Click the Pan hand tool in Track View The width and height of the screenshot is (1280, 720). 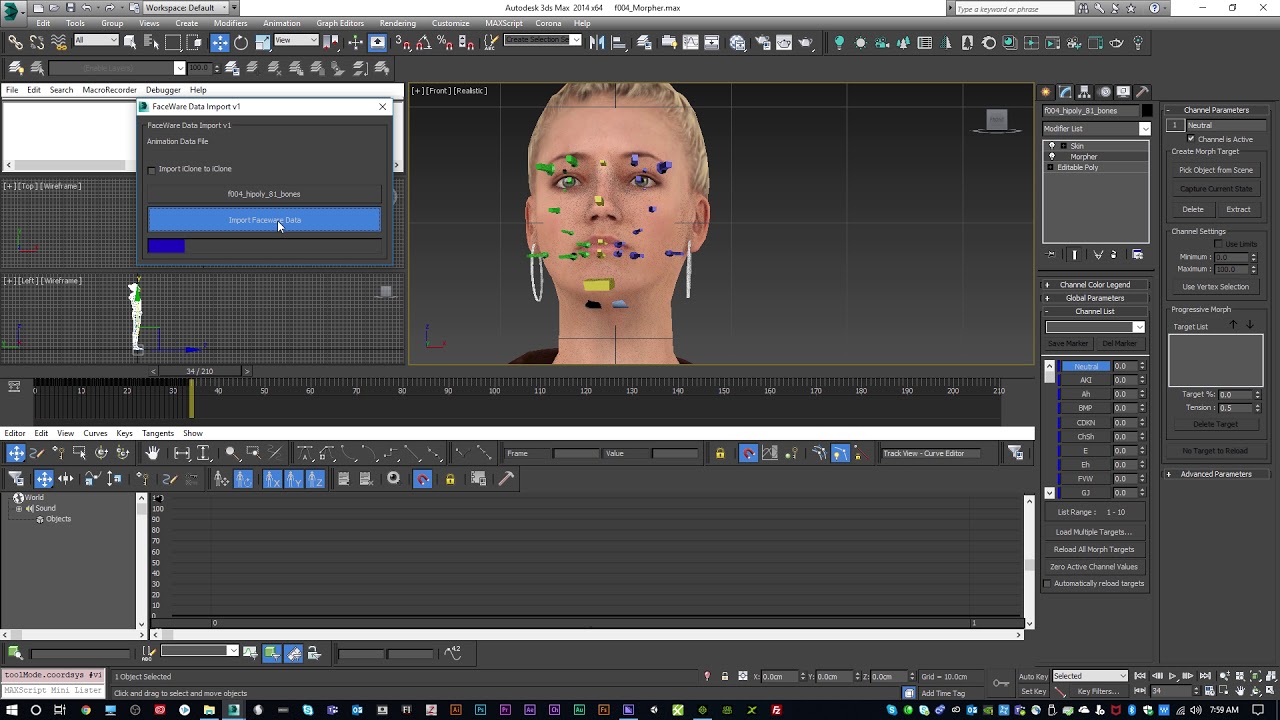(152, 453)
